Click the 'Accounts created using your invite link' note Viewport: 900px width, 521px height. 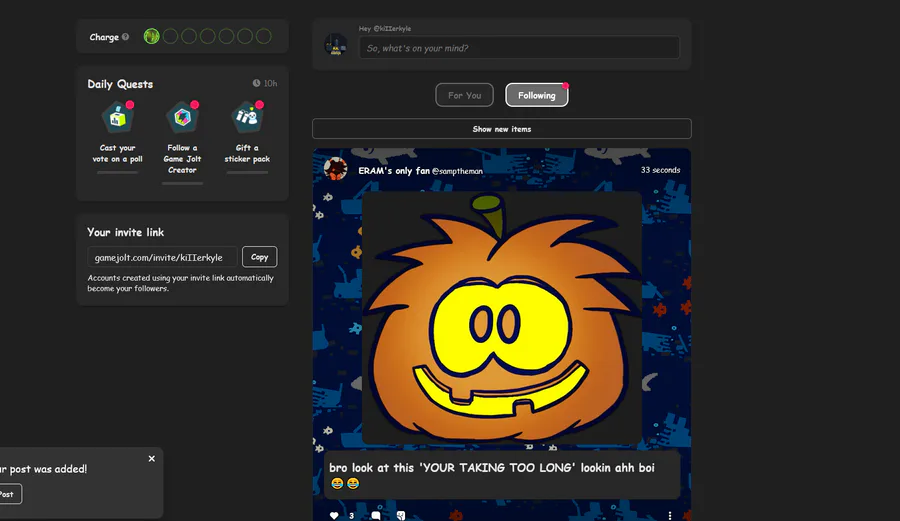(x=180, y=283)
